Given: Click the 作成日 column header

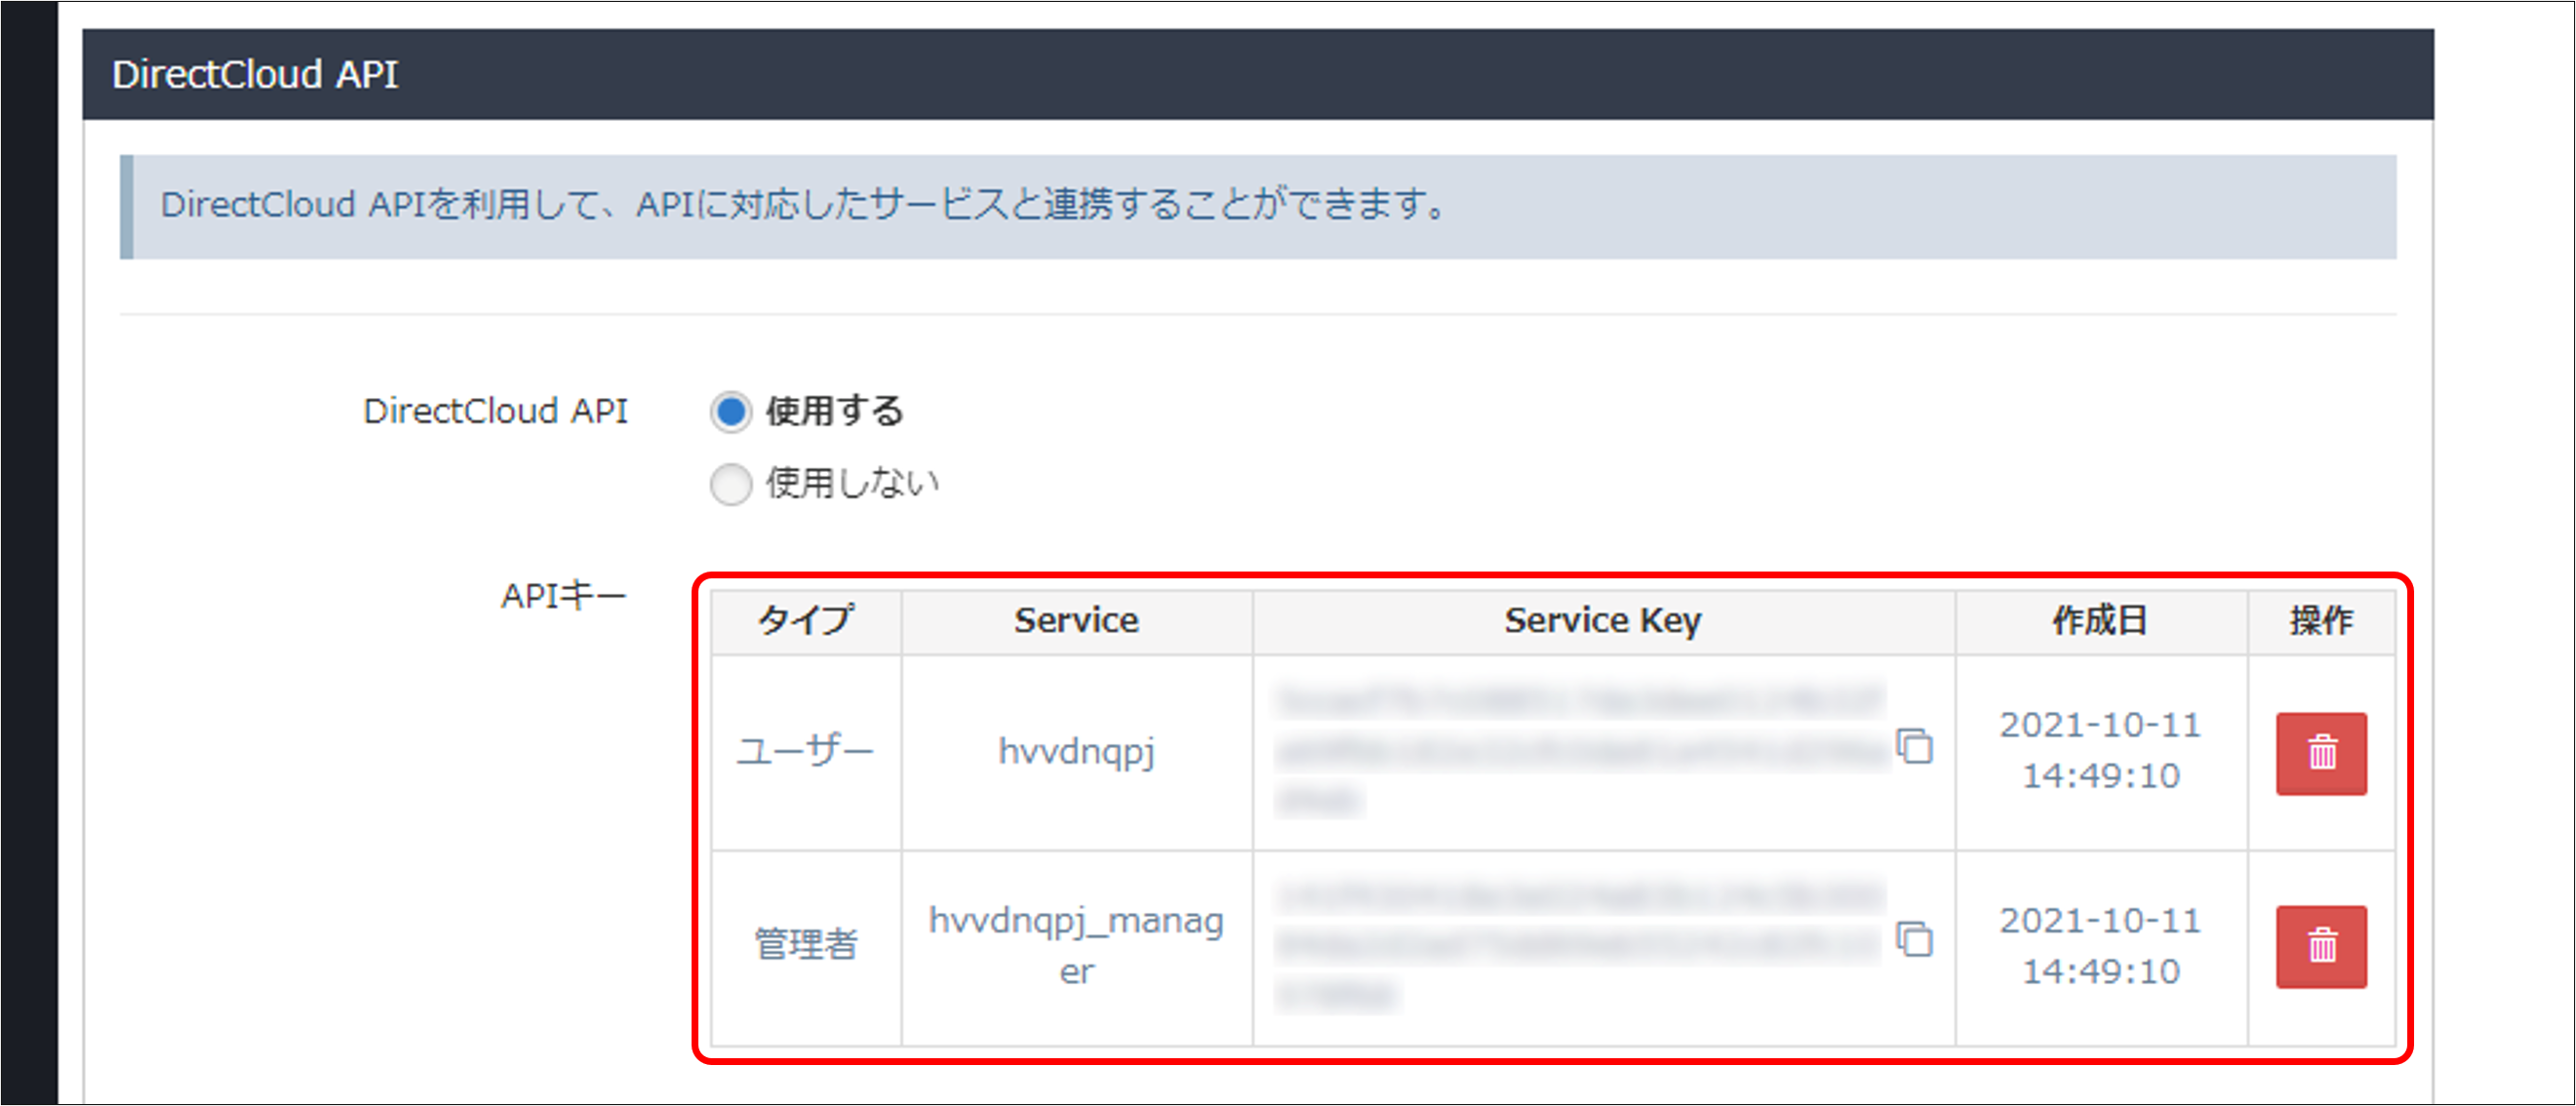Looking at the screenshot, I should pos(2100,620).
